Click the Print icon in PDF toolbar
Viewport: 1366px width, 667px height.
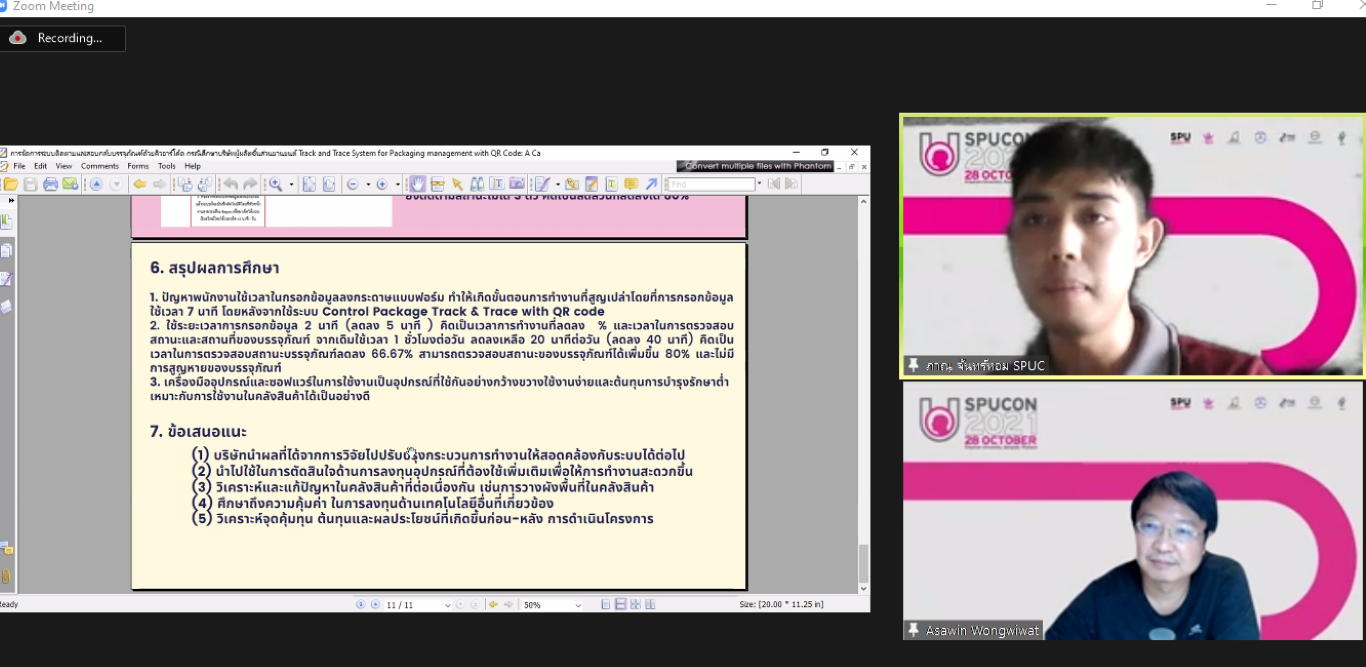[50, 184]
